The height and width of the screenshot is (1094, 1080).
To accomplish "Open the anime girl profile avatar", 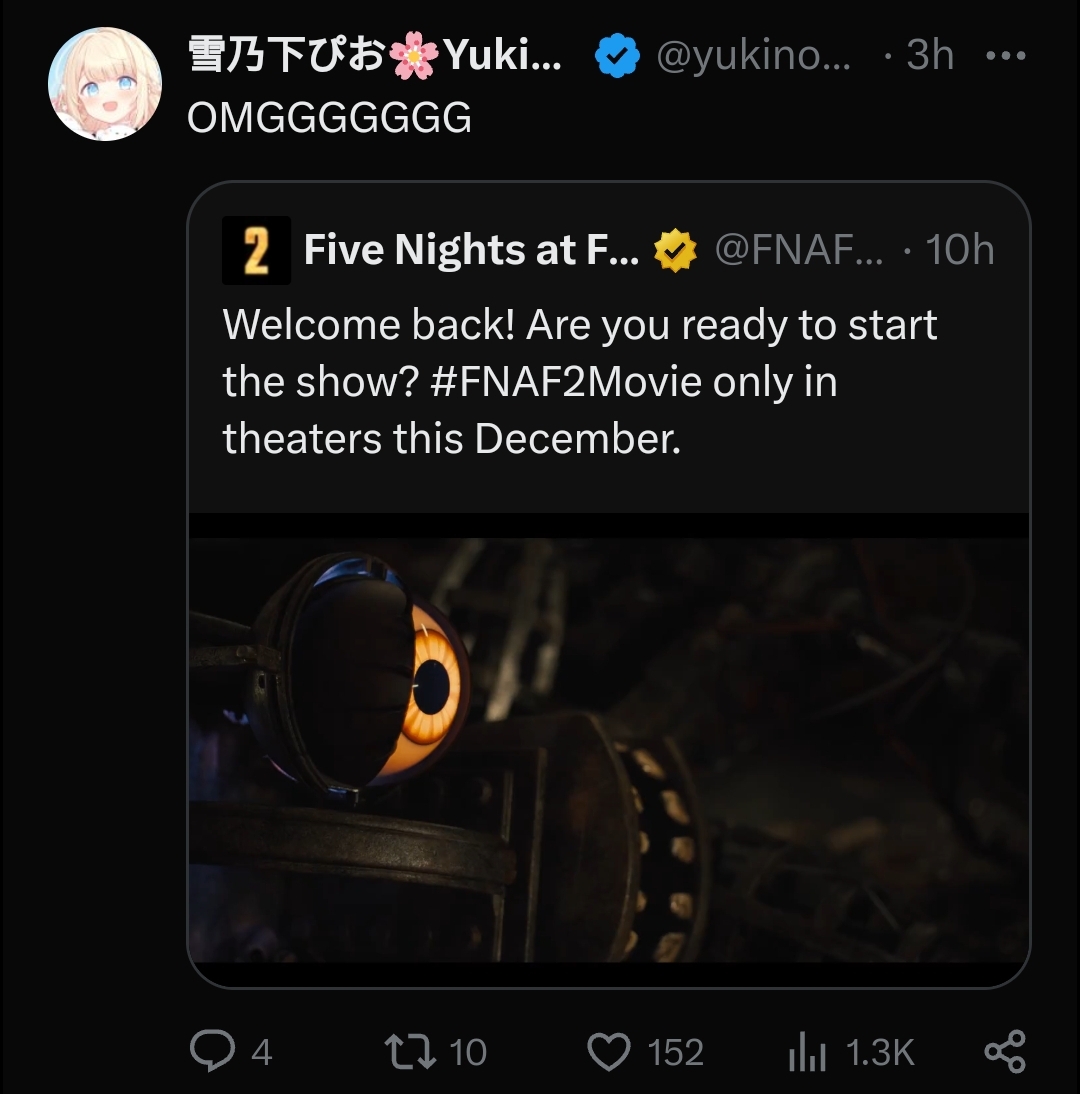I will (x=105, y=84).
